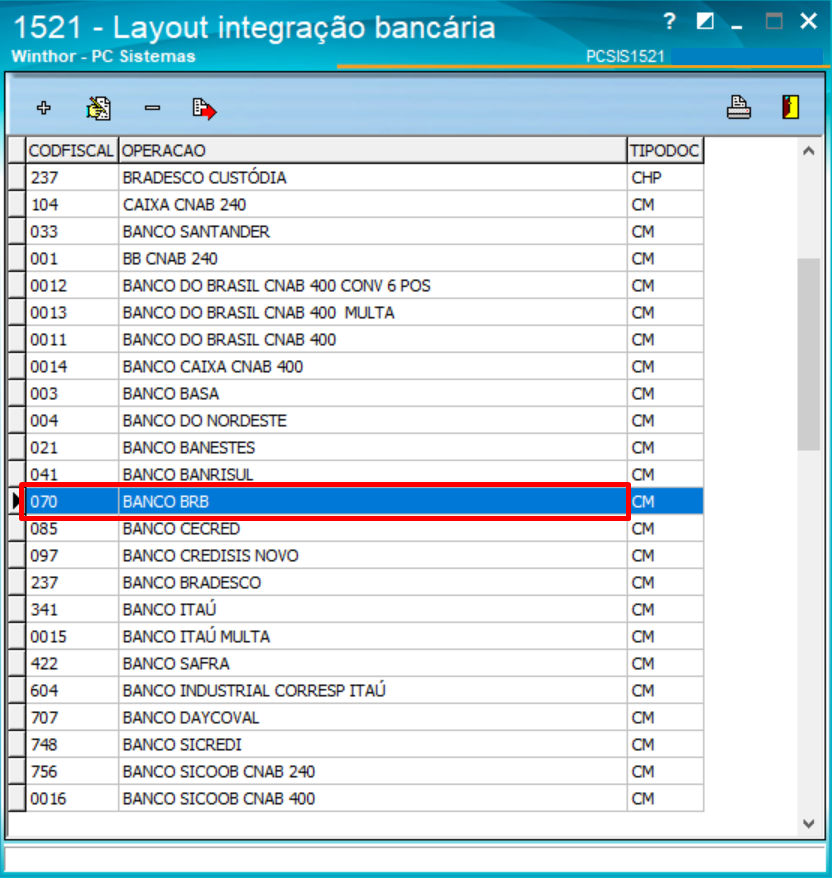The image size is (832, 880).
Task: Click CM cell in BANCO SAFRA row
Action: point(665,663)
